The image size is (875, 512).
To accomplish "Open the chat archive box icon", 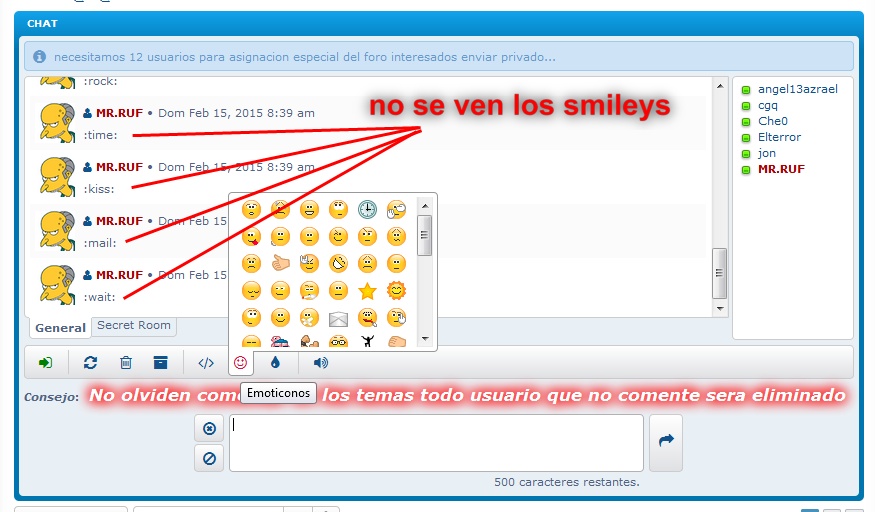I will pyautogui.click(x=160, y=363).
